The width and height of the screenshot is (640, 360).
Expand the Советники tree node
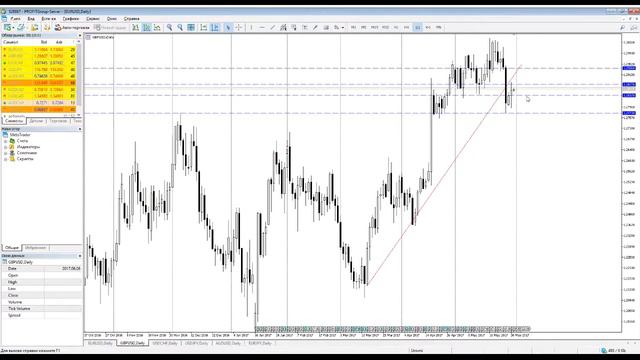click(6, 153)
